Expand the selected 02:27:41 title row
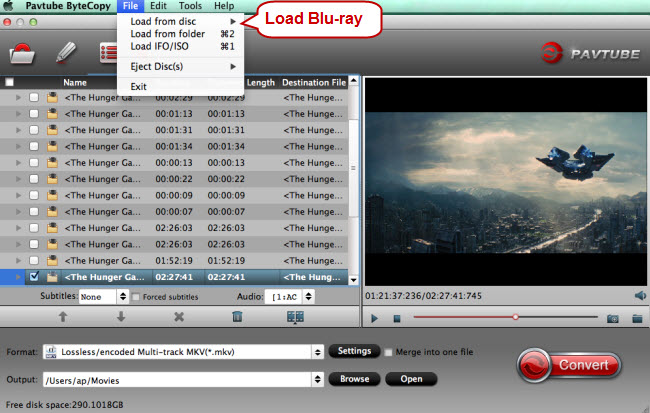This screenshot has width=650, height=413. 18,277
